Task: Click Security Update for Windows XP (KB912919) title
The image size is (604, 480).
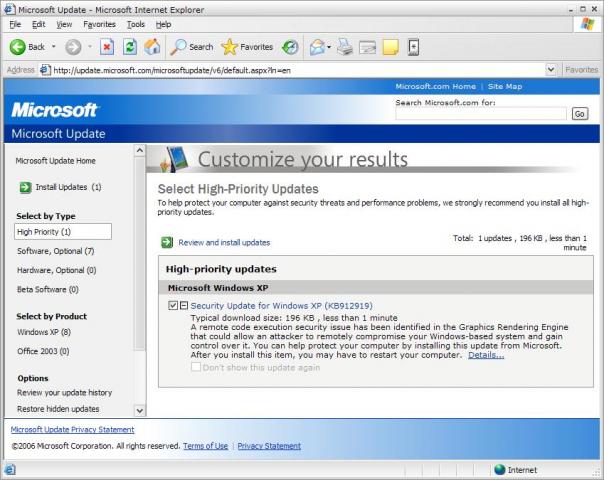Action: (282, 305)
